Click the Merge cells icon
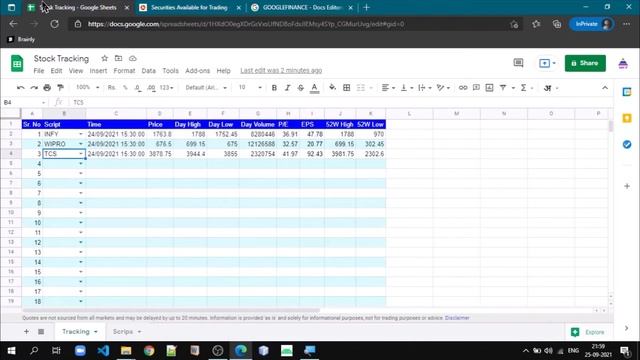The height and width of the screenshot is (360, 640). (x=361, y=88)
